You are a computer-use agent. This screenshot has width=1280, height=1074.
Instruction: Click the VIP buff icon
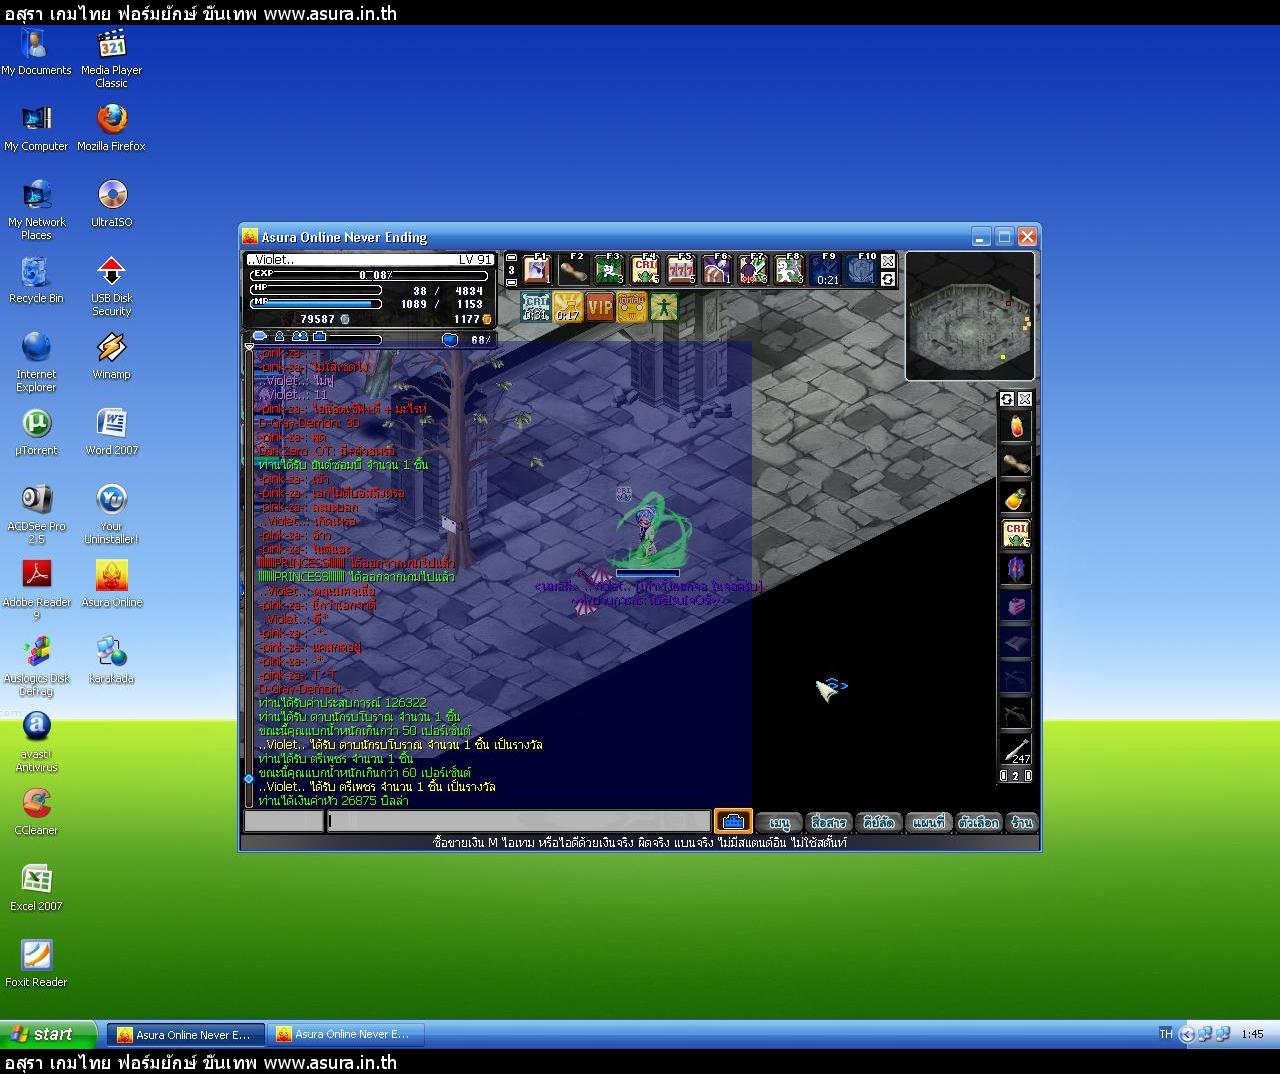(x=600, y=307)
